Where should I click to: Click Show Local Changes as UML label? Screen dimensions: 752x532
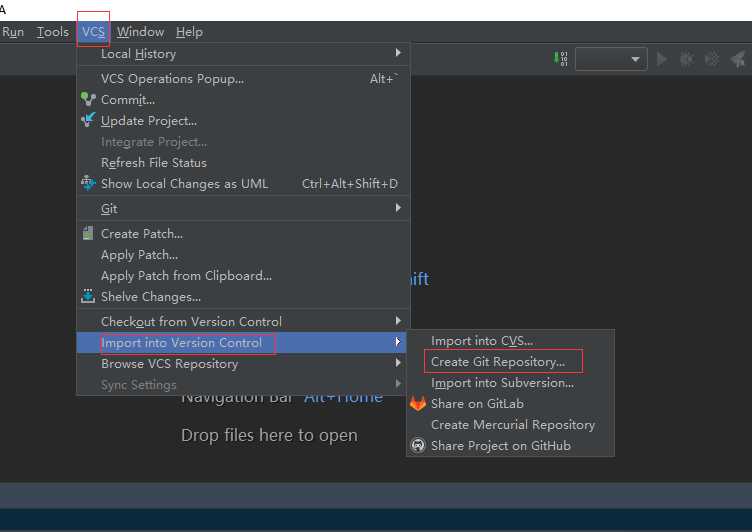coord(184,184)
